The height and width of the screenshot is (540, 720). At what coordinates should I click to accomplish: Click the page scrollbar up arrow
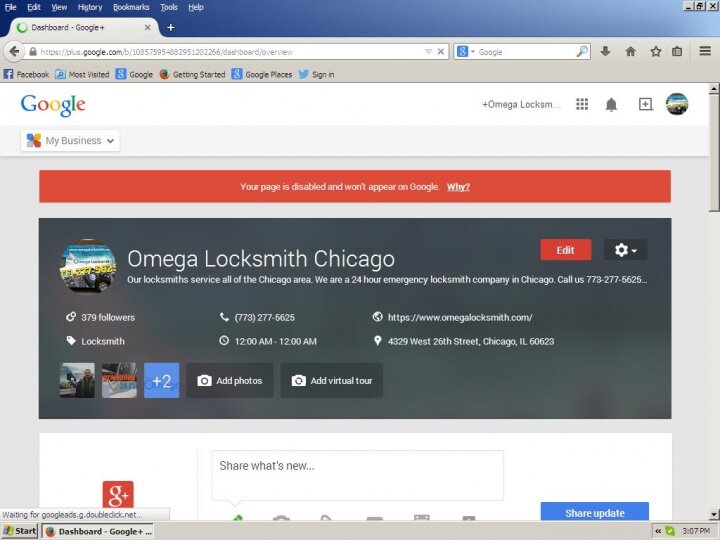(714, 89)
